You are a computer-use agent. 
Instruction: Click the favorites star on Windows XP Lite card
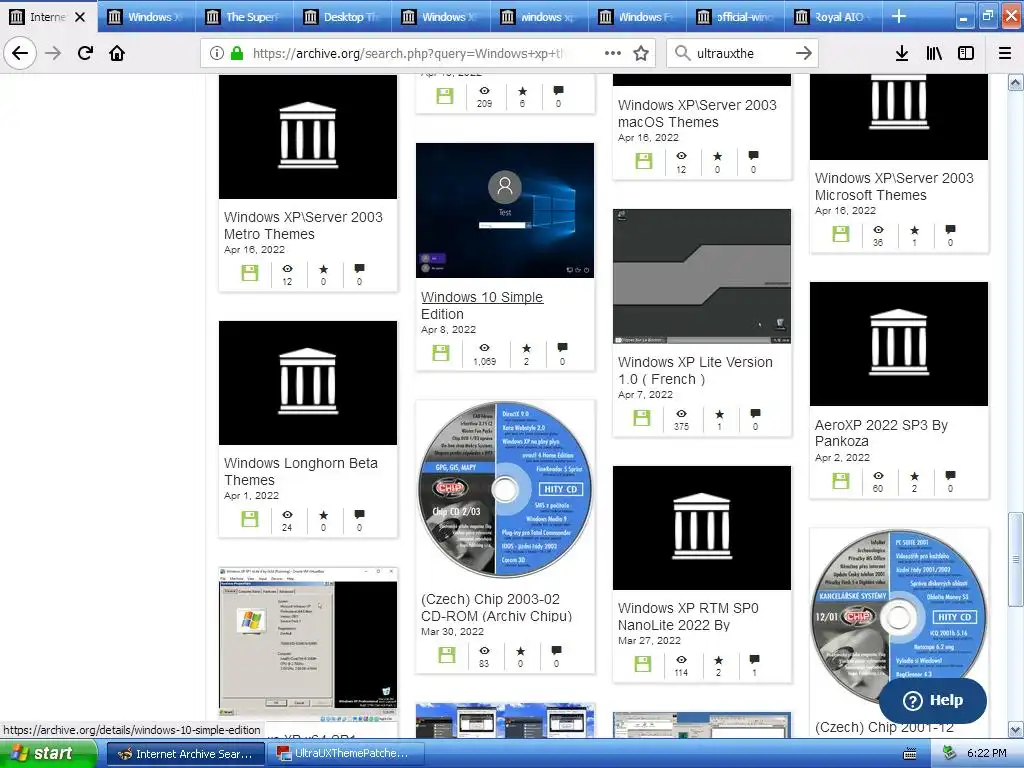(x=719, y=414)
